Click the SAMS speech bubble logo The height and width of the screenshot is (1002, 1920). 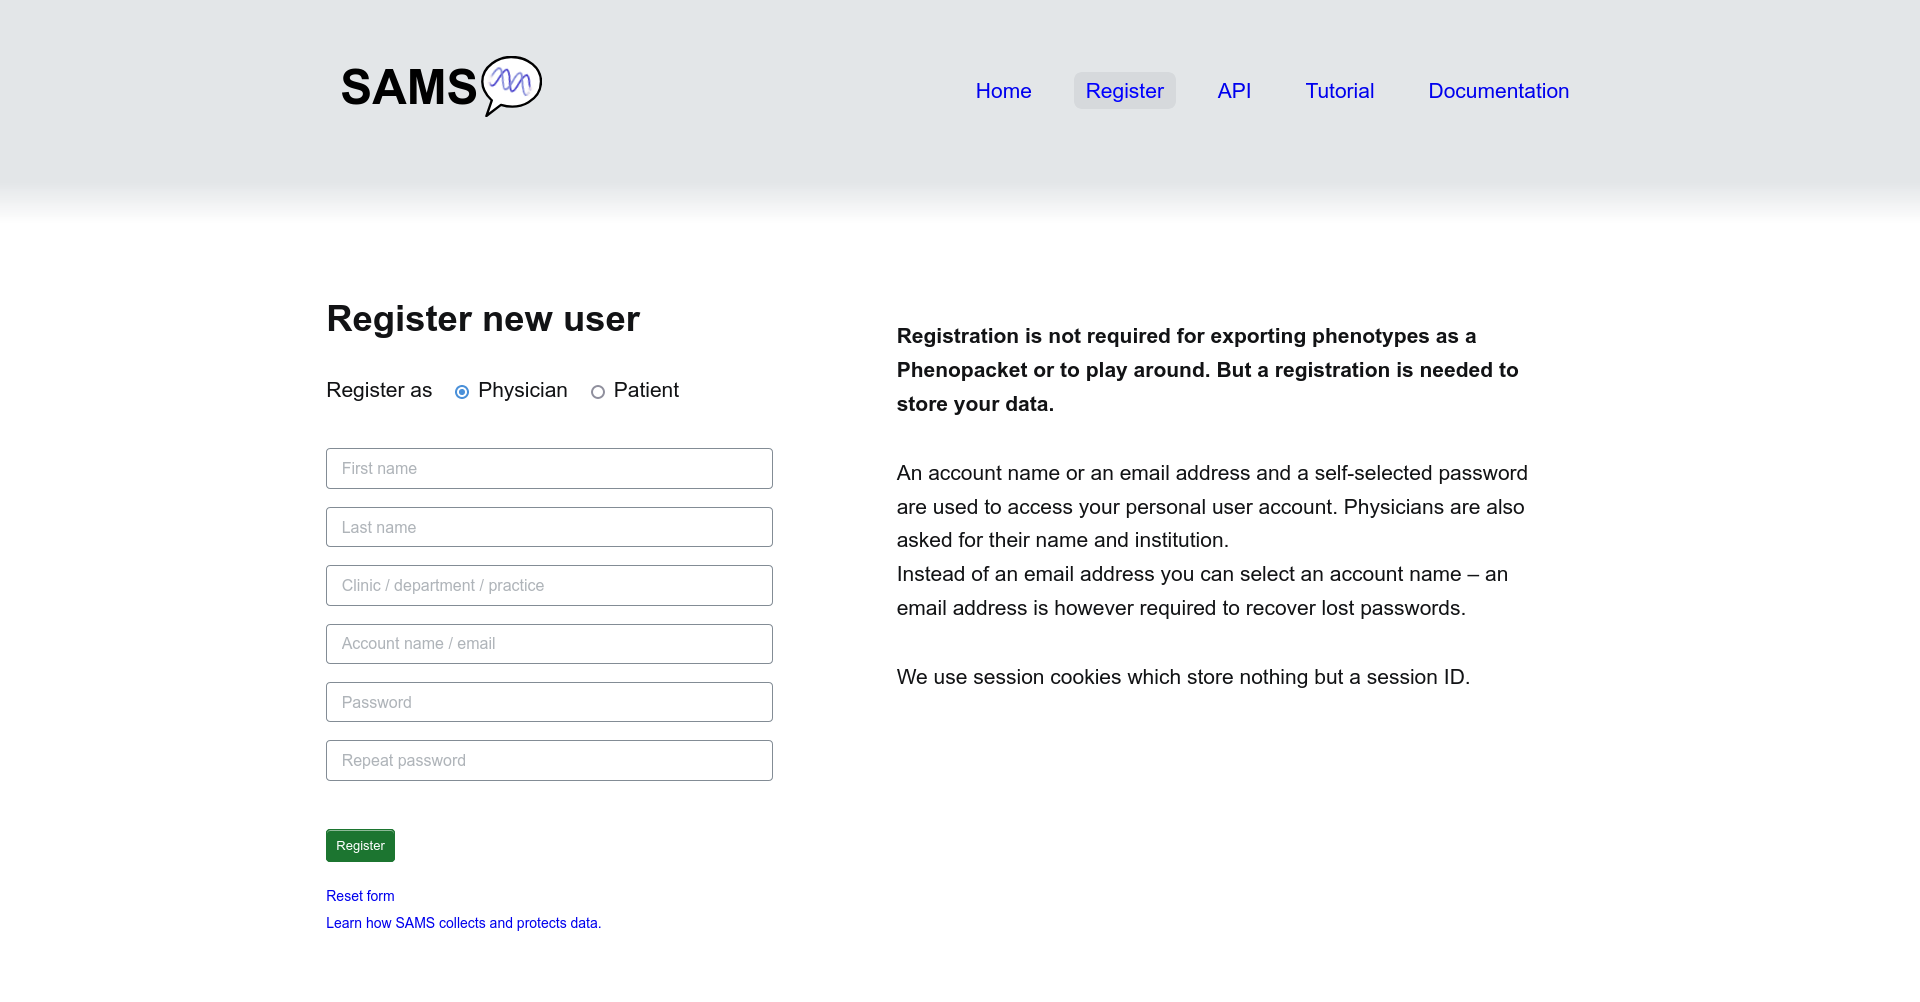point(441,86)
